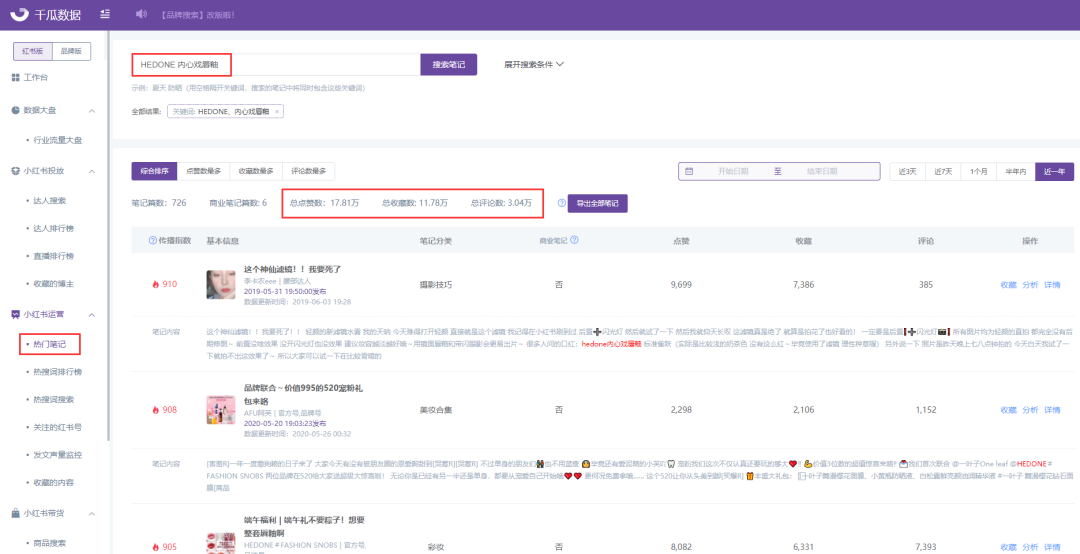Click 收藏 for the 品牌联合 note

click(x=1008, y=410)
